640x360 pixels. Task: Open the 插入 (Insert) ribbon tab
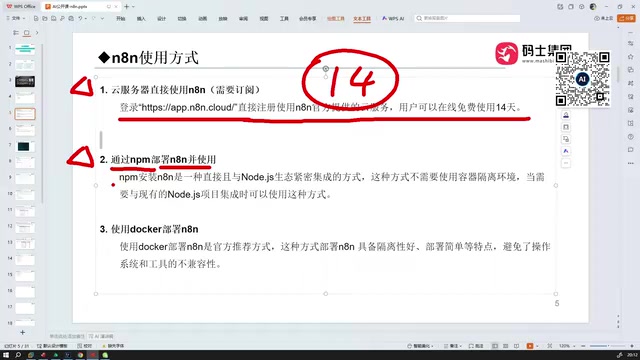click(x=141, y=18)
